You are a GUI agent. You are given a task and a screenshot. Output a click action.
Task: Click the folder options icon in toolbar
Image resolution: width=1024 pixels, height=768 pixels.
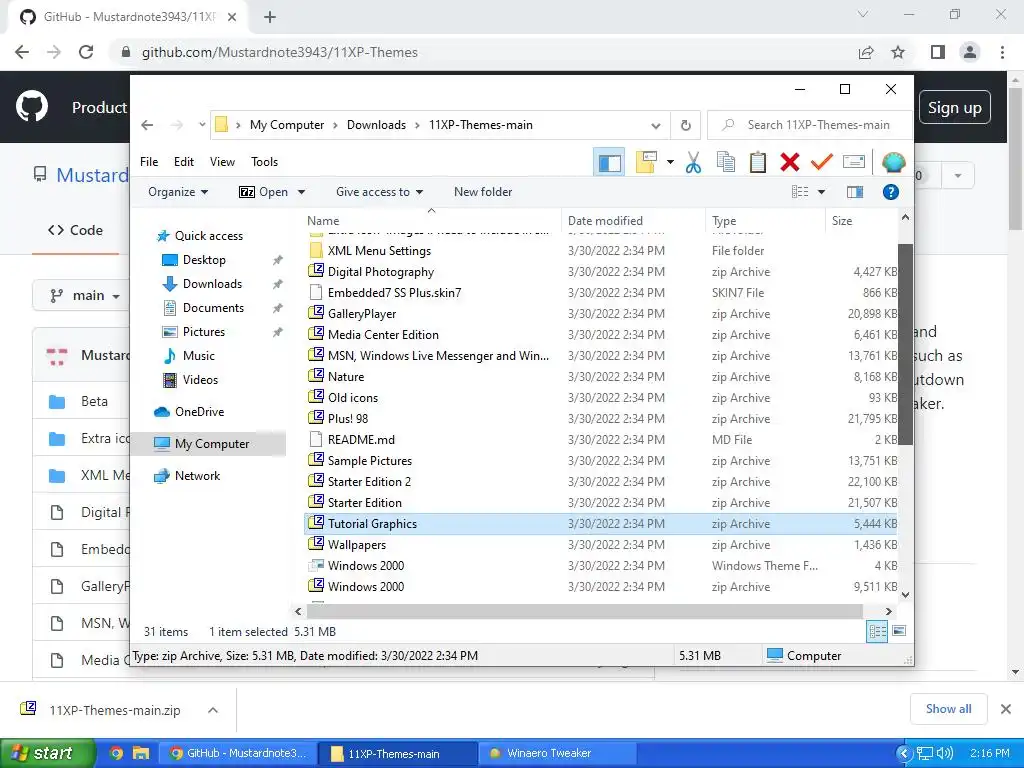click(x=646, y=162)
